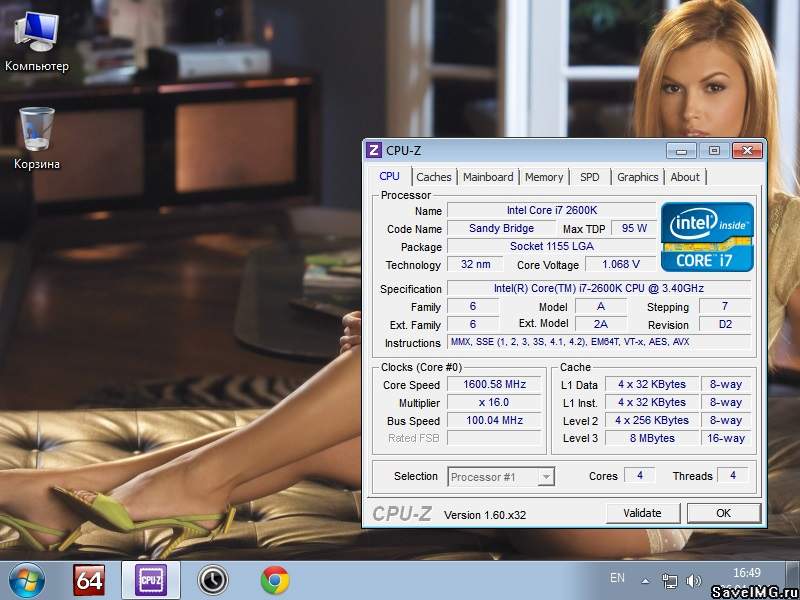The width and height of the screenshot is (800, 600).
Task: Click the L1 Data associativity '8-way'
Action: [726, 384]
